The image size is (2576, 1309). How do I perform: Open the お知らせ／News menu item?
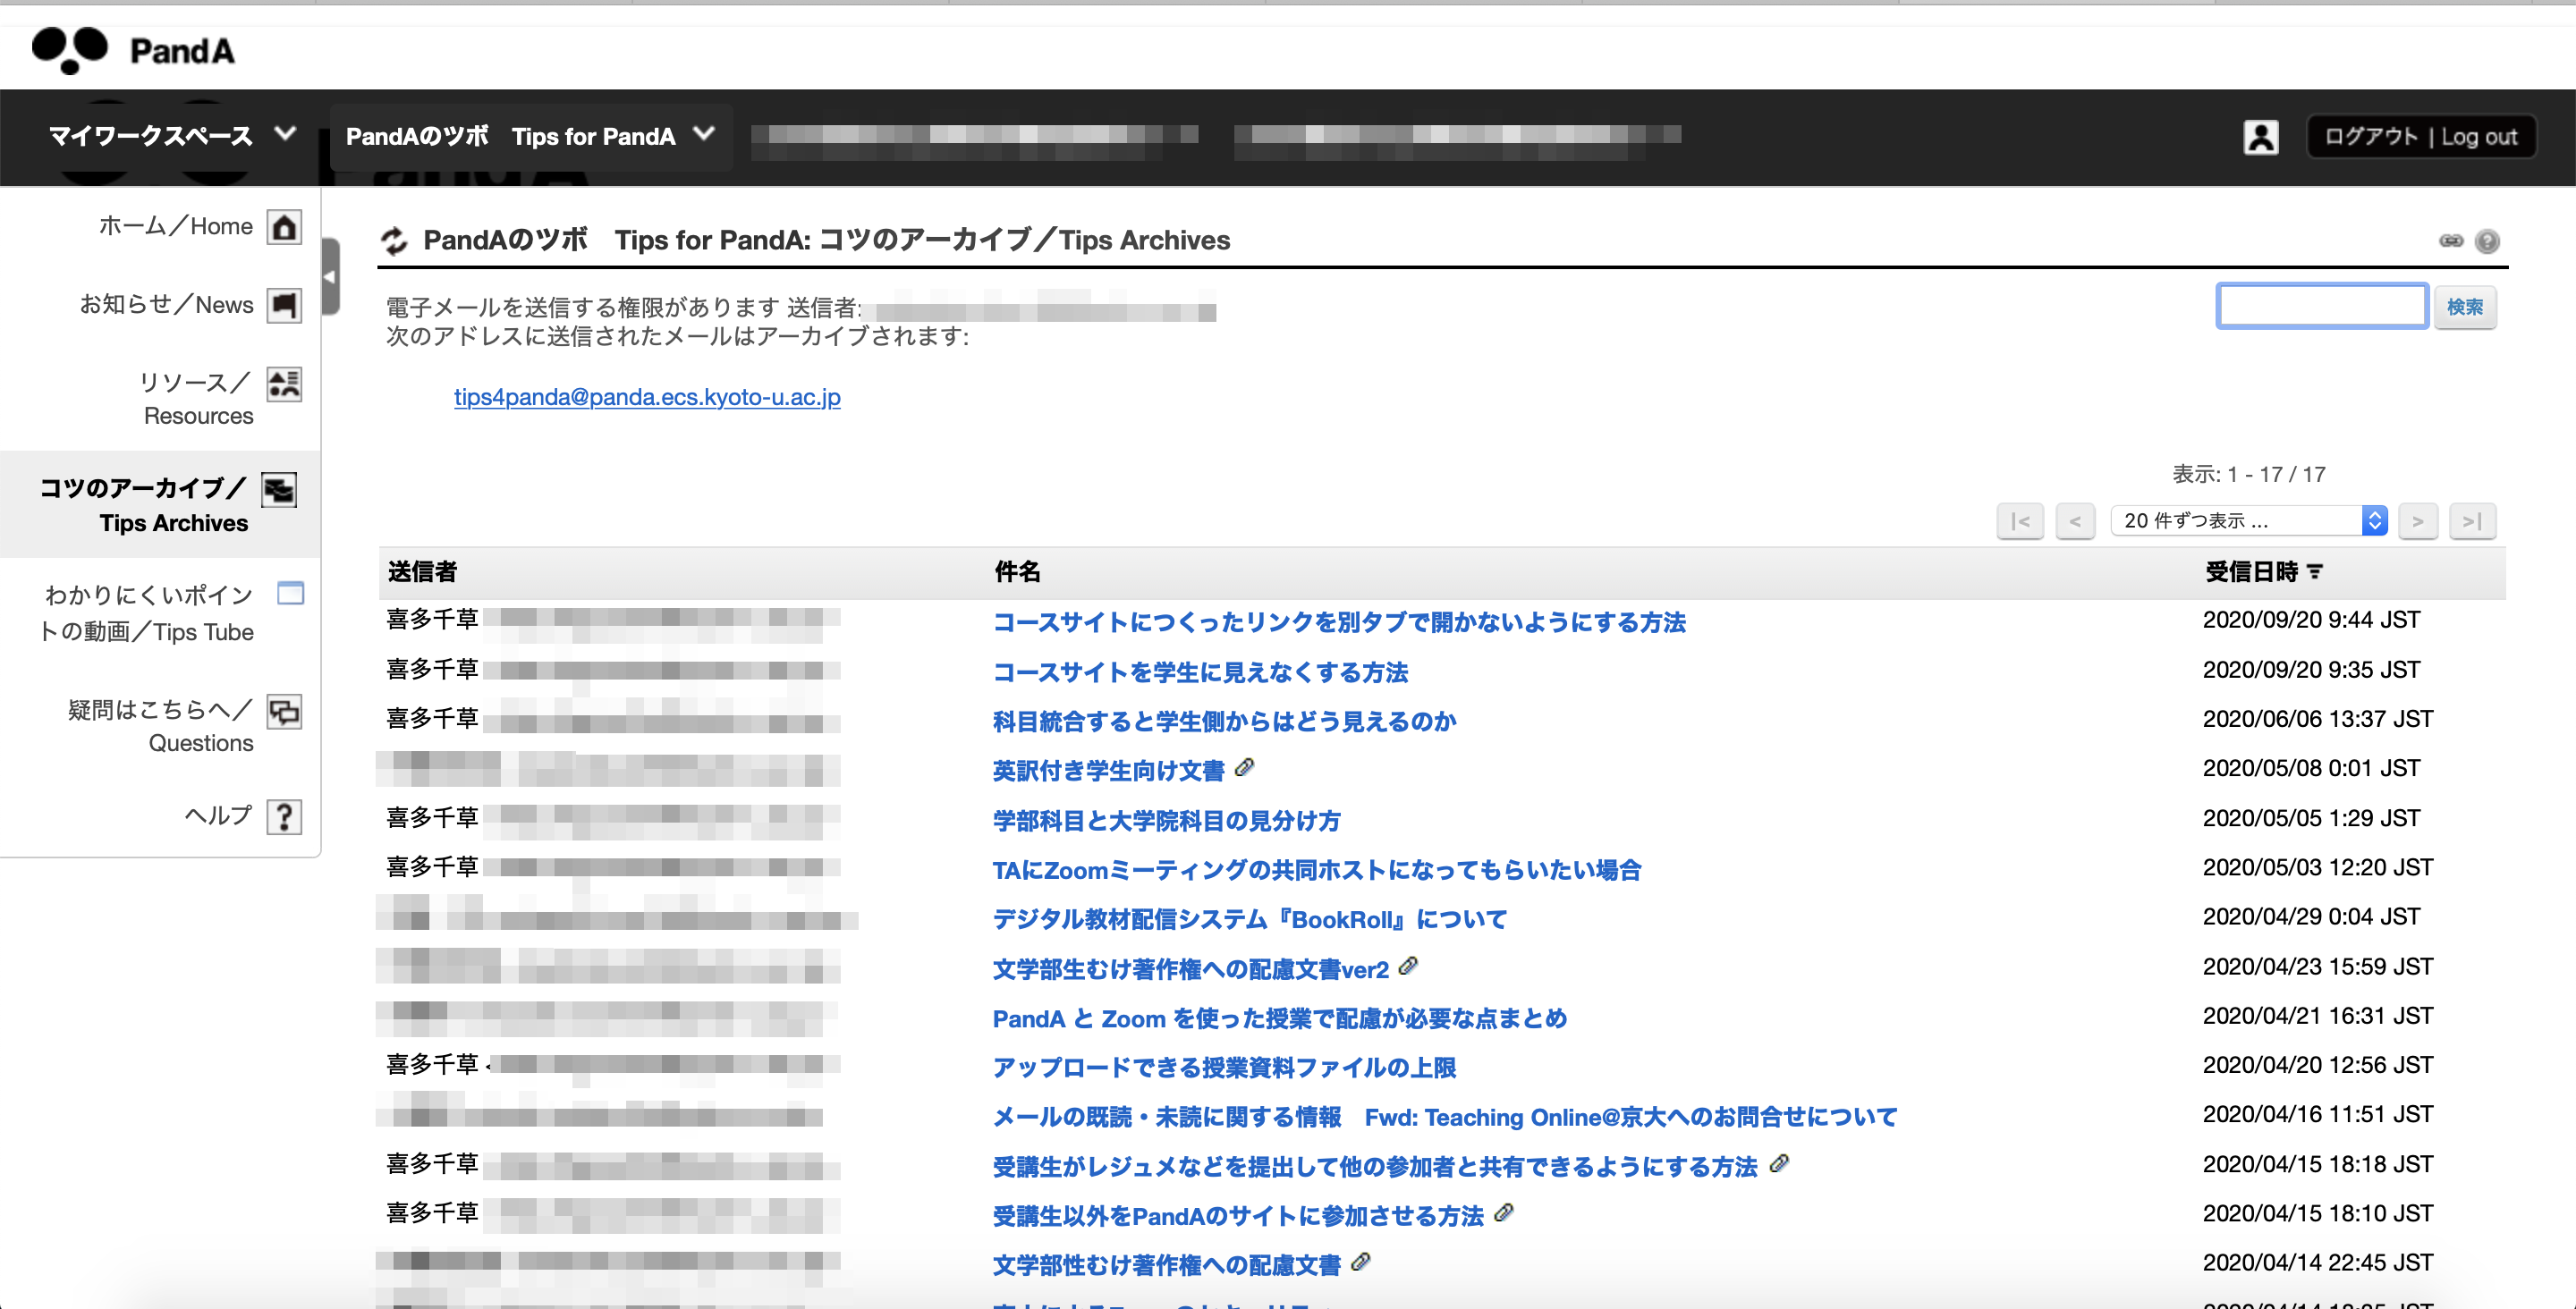coord(167,304)
